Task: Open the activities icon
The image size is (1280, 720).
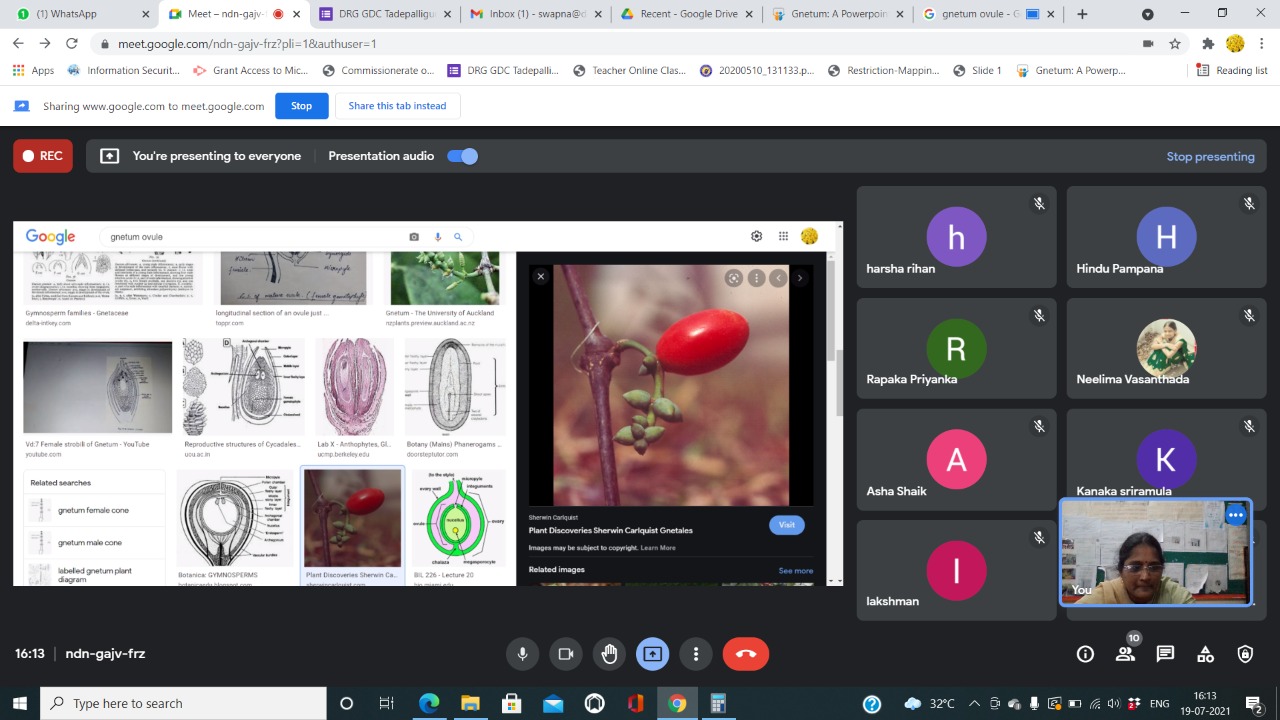Action: (x=1205, y=654)
